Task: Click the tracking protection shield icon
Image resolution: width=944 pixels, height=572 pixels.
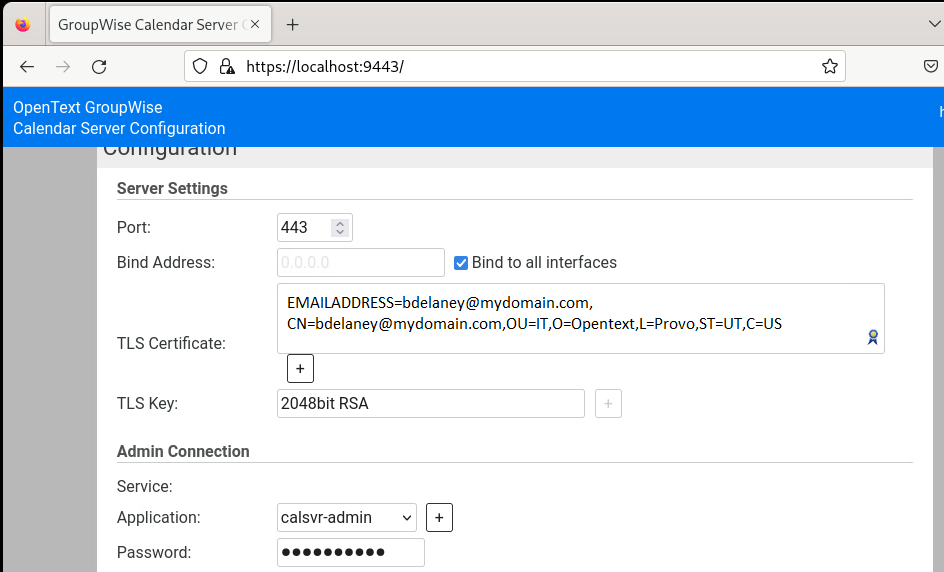Action: (200, 66)
